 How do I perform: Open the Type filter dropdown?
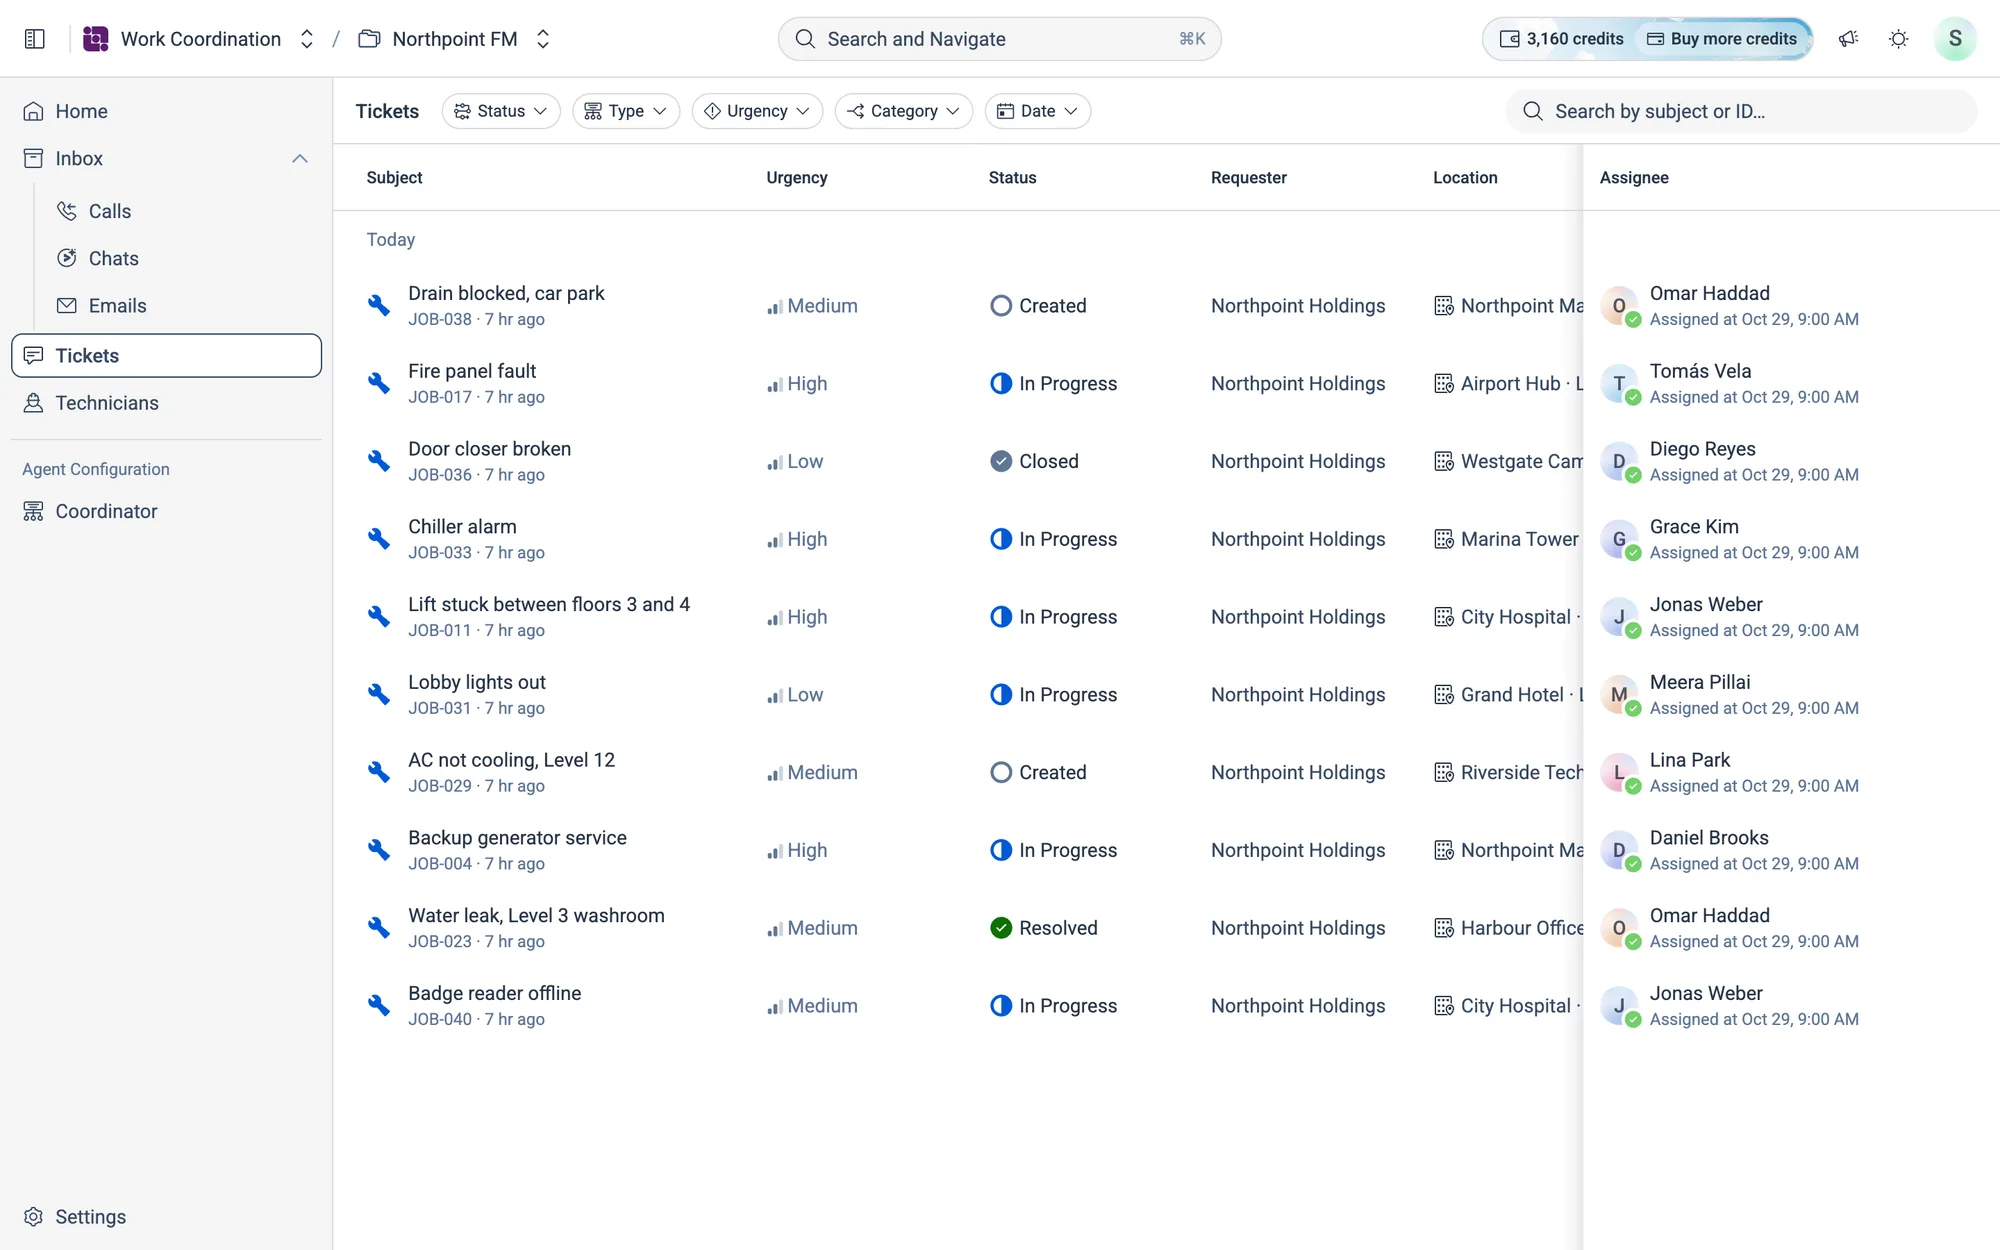pyautogui.click(x=626, y=111)
